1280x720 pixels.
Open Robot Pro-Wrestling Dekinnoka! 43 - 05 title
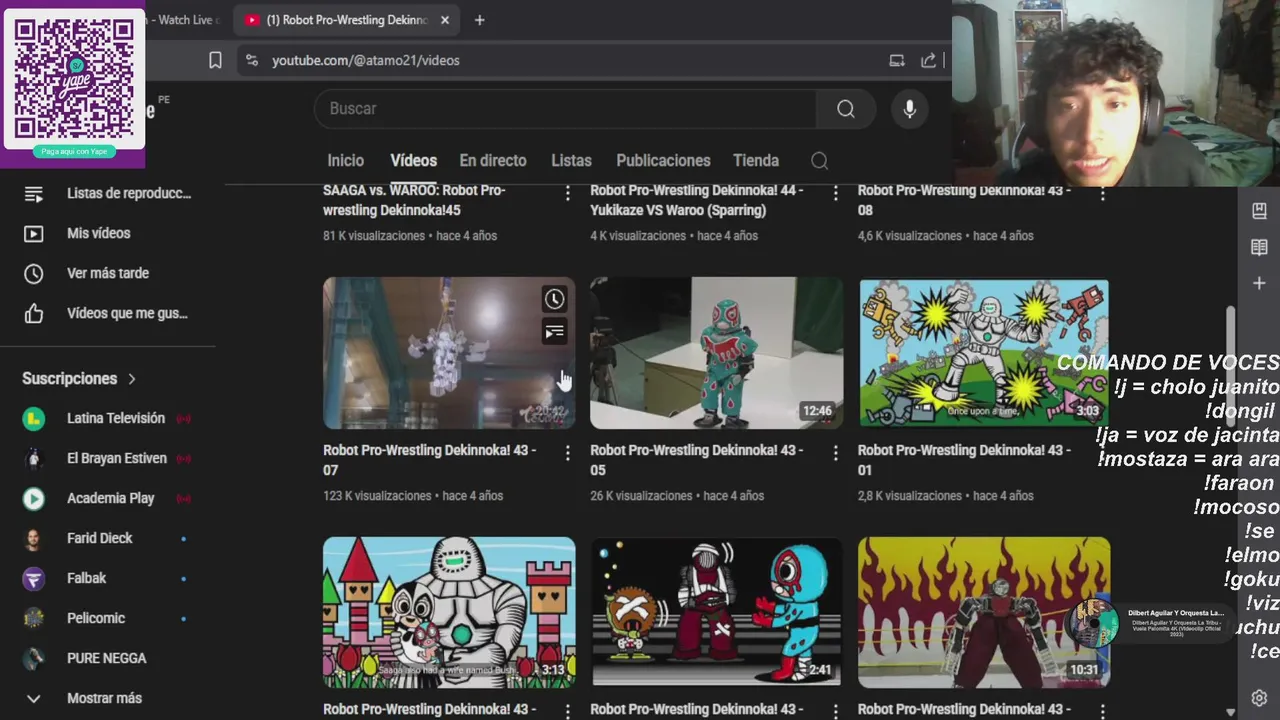tap(696, 460)
